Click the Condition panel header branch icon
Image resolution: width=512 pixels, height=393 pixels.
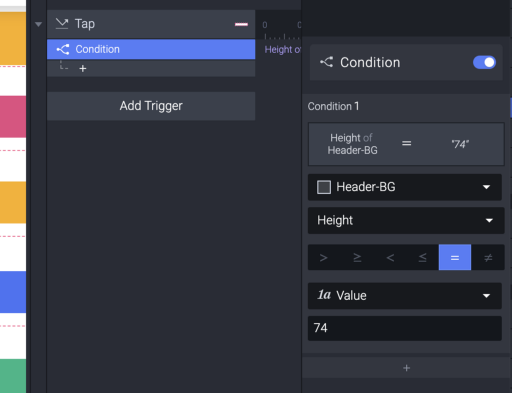point(326,62)
